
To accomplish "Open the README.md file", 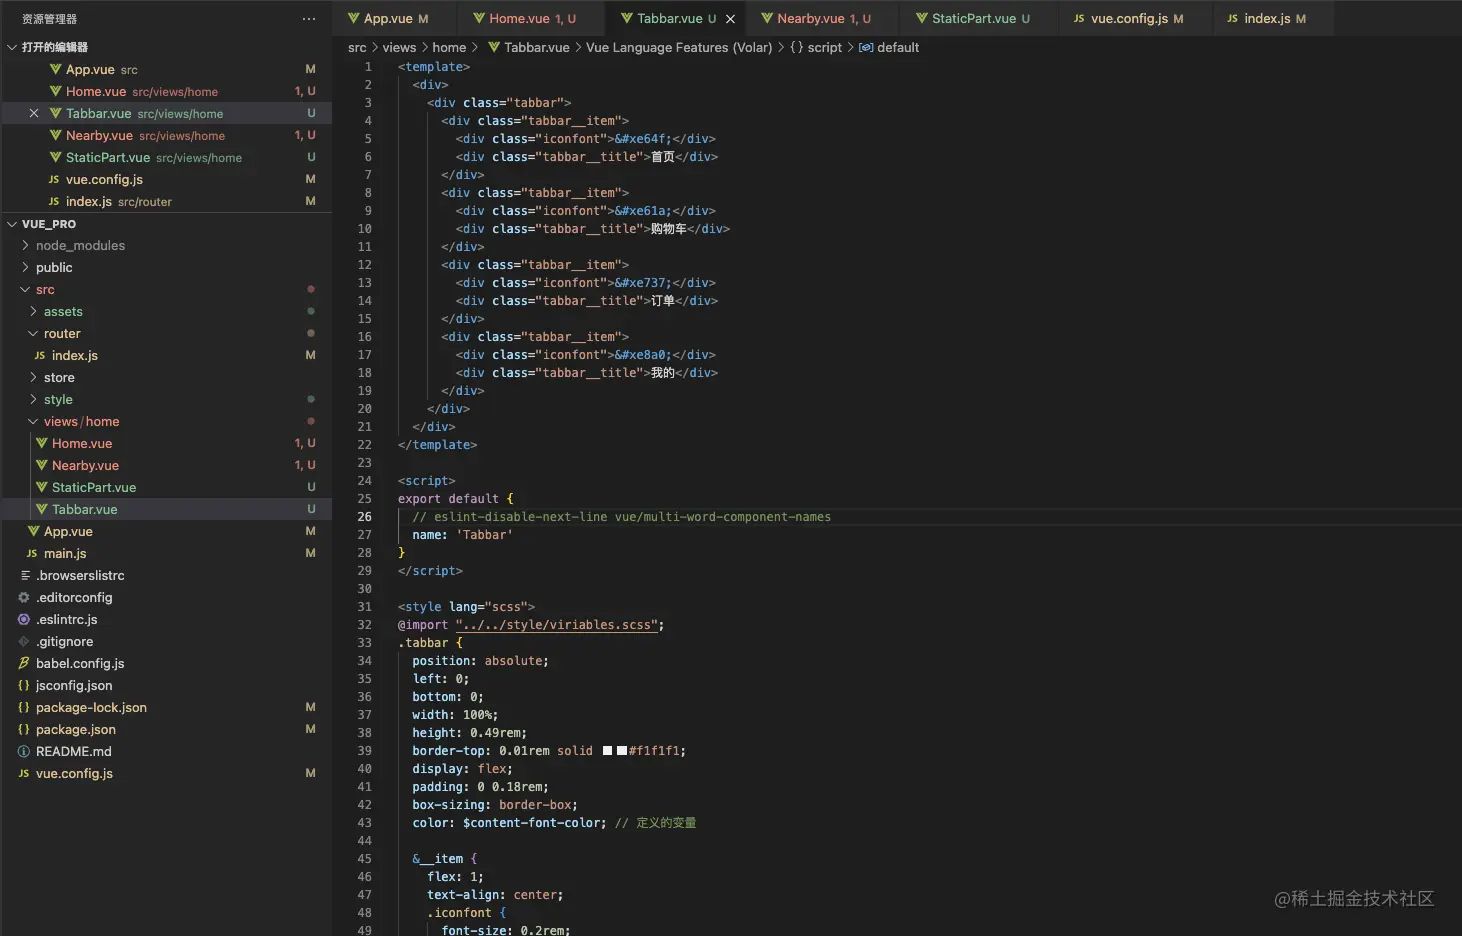I will 166,751.
